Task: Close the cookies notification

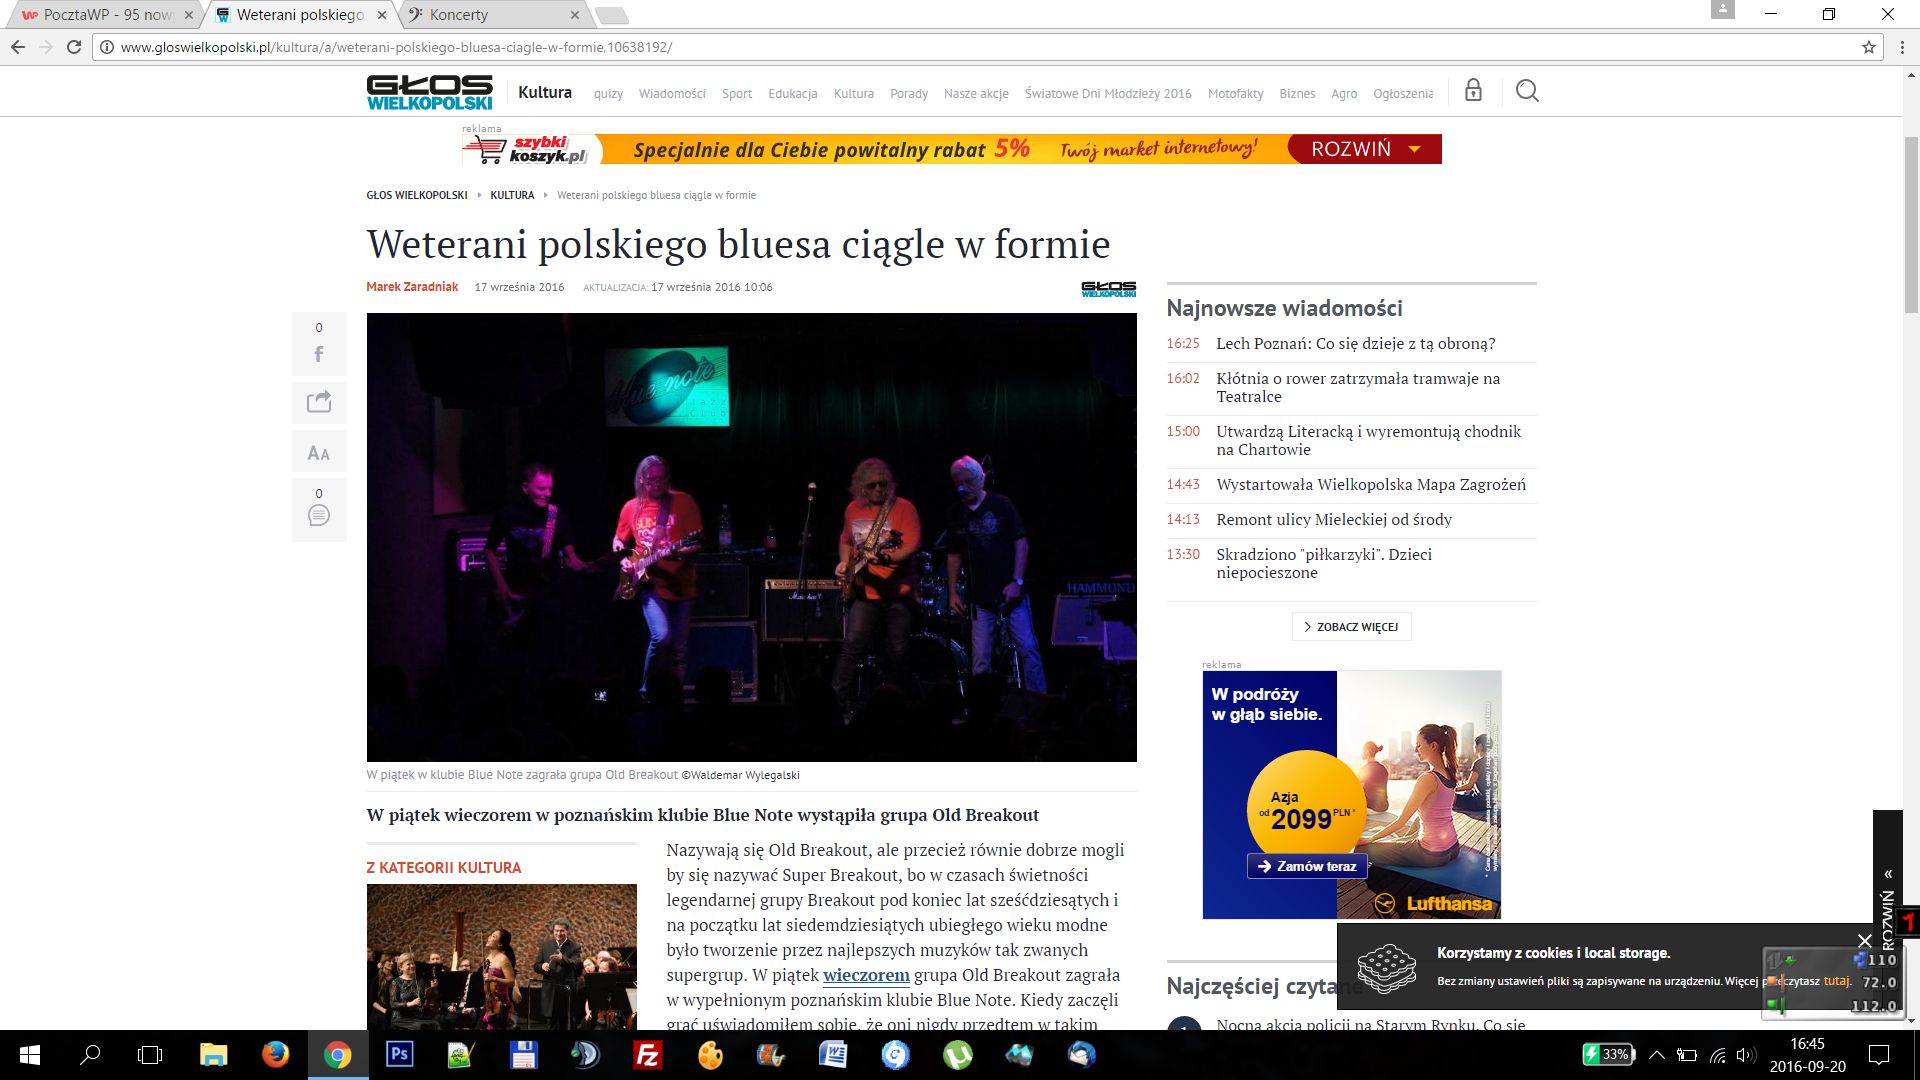Action: tap(1864, 941)
